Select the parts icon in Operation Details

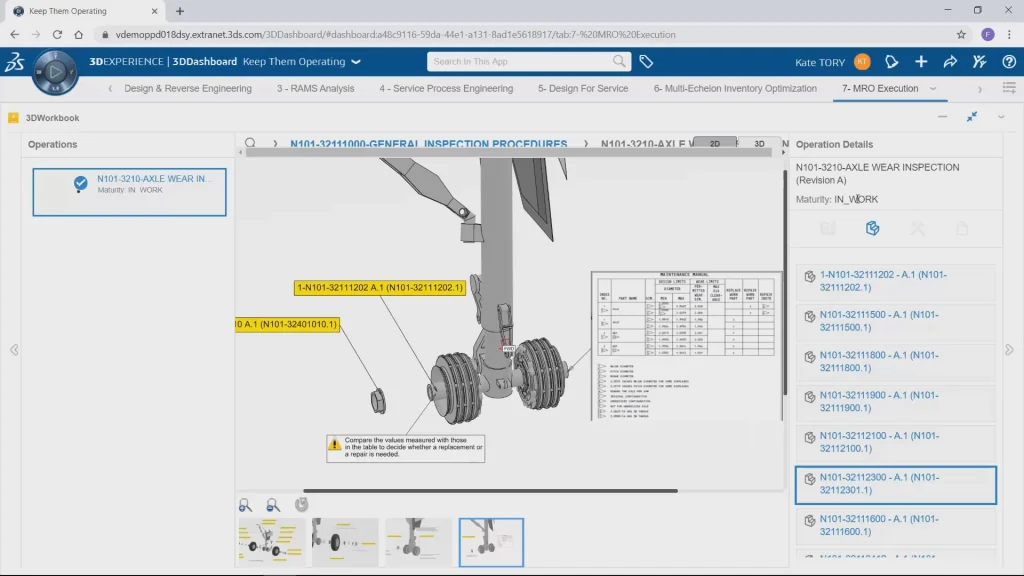872,229
